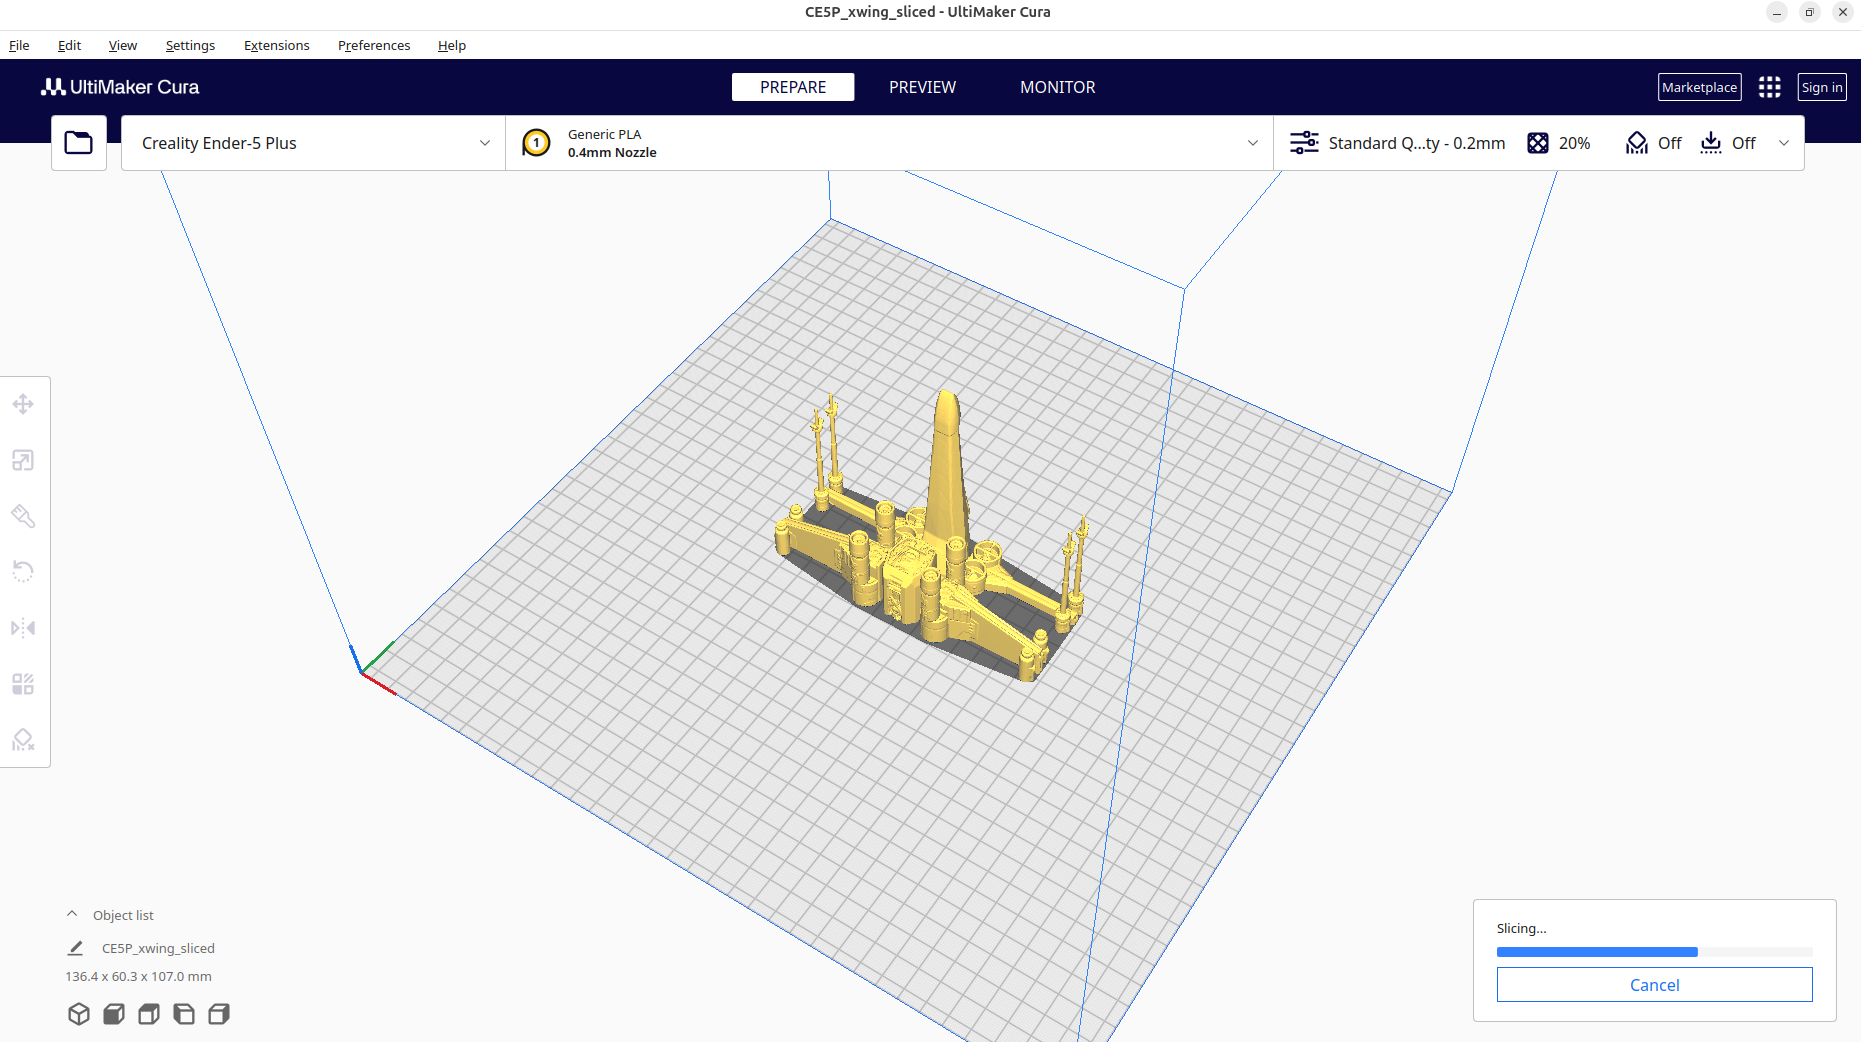Click the Open File folder icon
This screenshot has height=1042, width=1861.
point(79,143)
